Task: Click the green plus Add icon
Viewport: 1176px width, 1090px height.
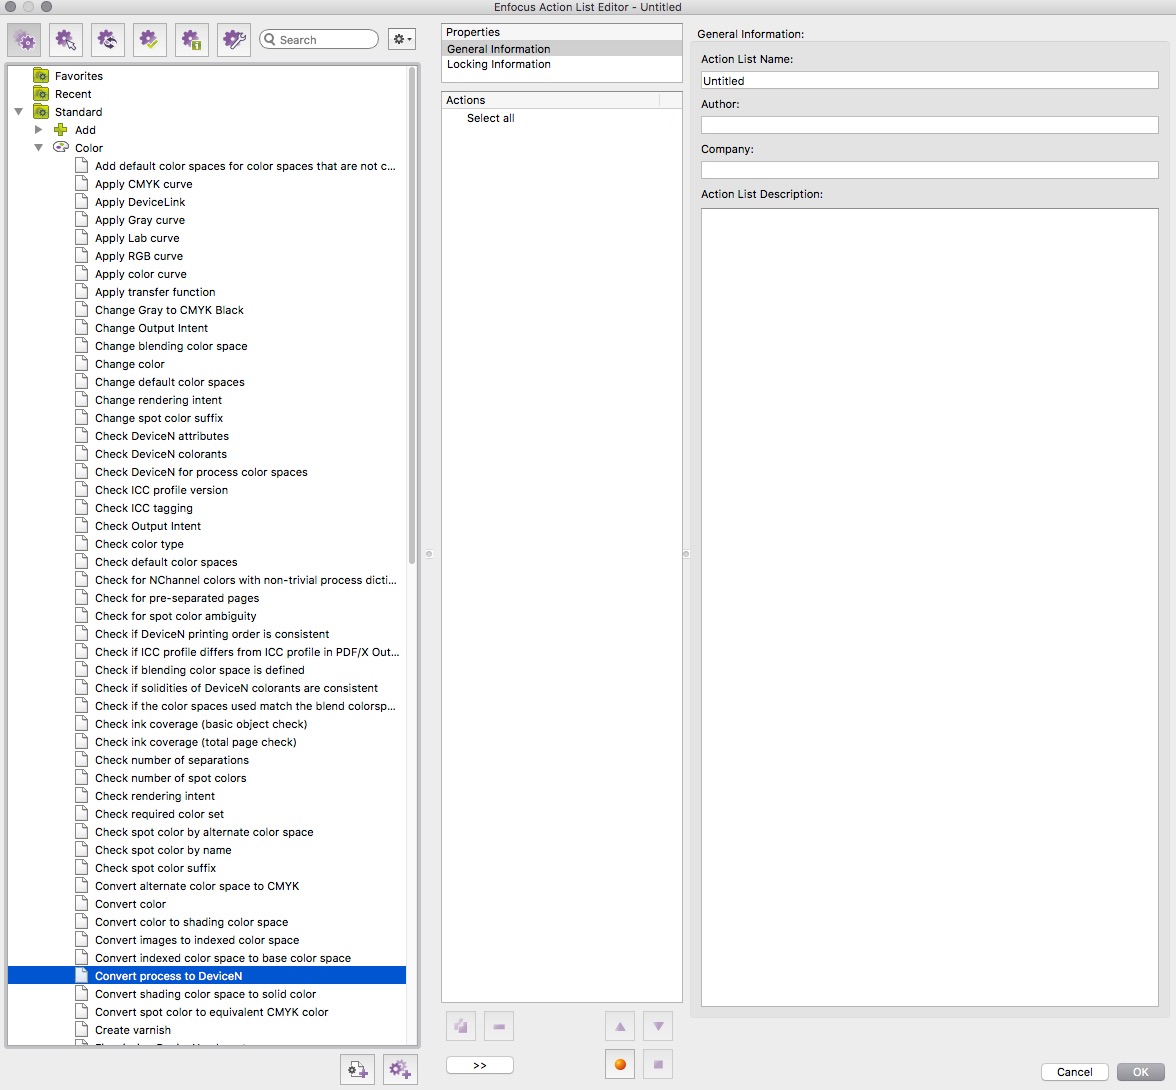Action: click(61, 130)
